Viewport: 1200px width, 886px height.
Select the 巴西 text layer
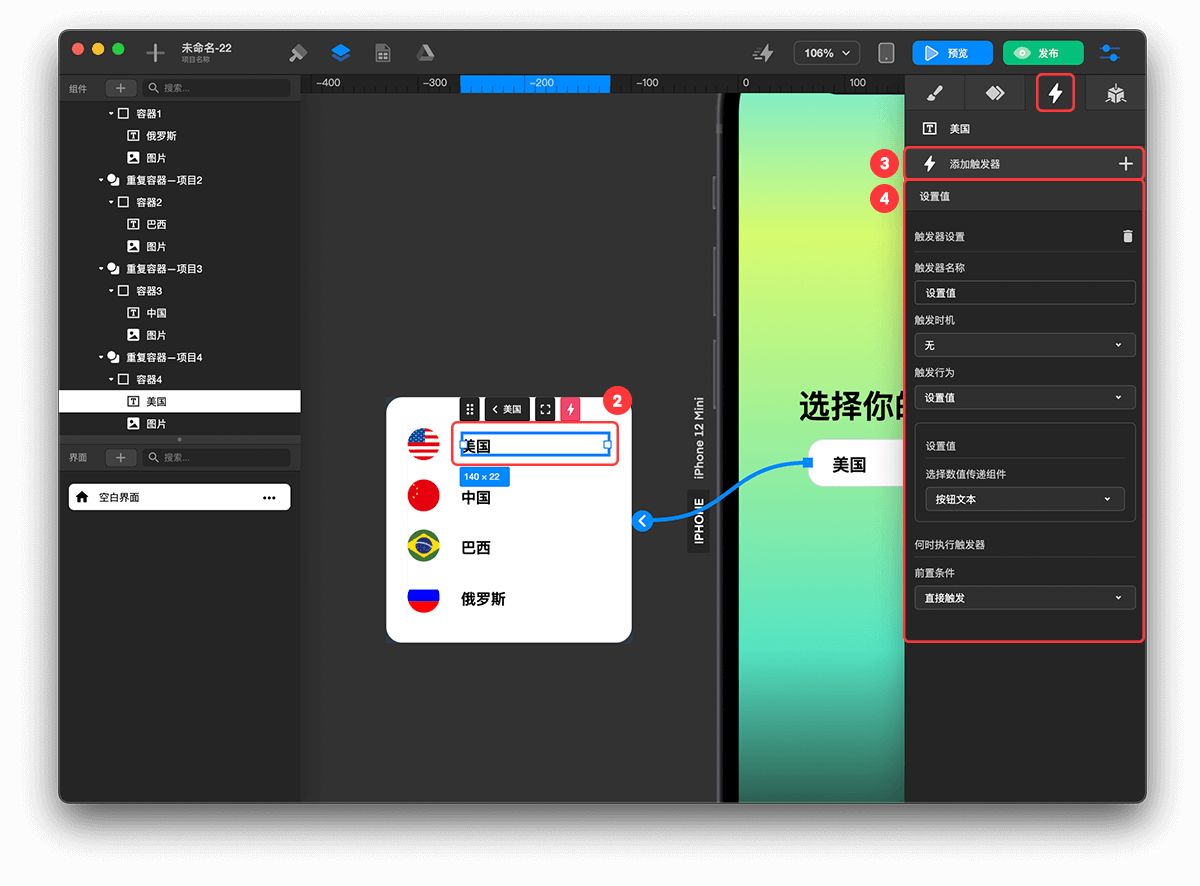click(x=156, y=225)
